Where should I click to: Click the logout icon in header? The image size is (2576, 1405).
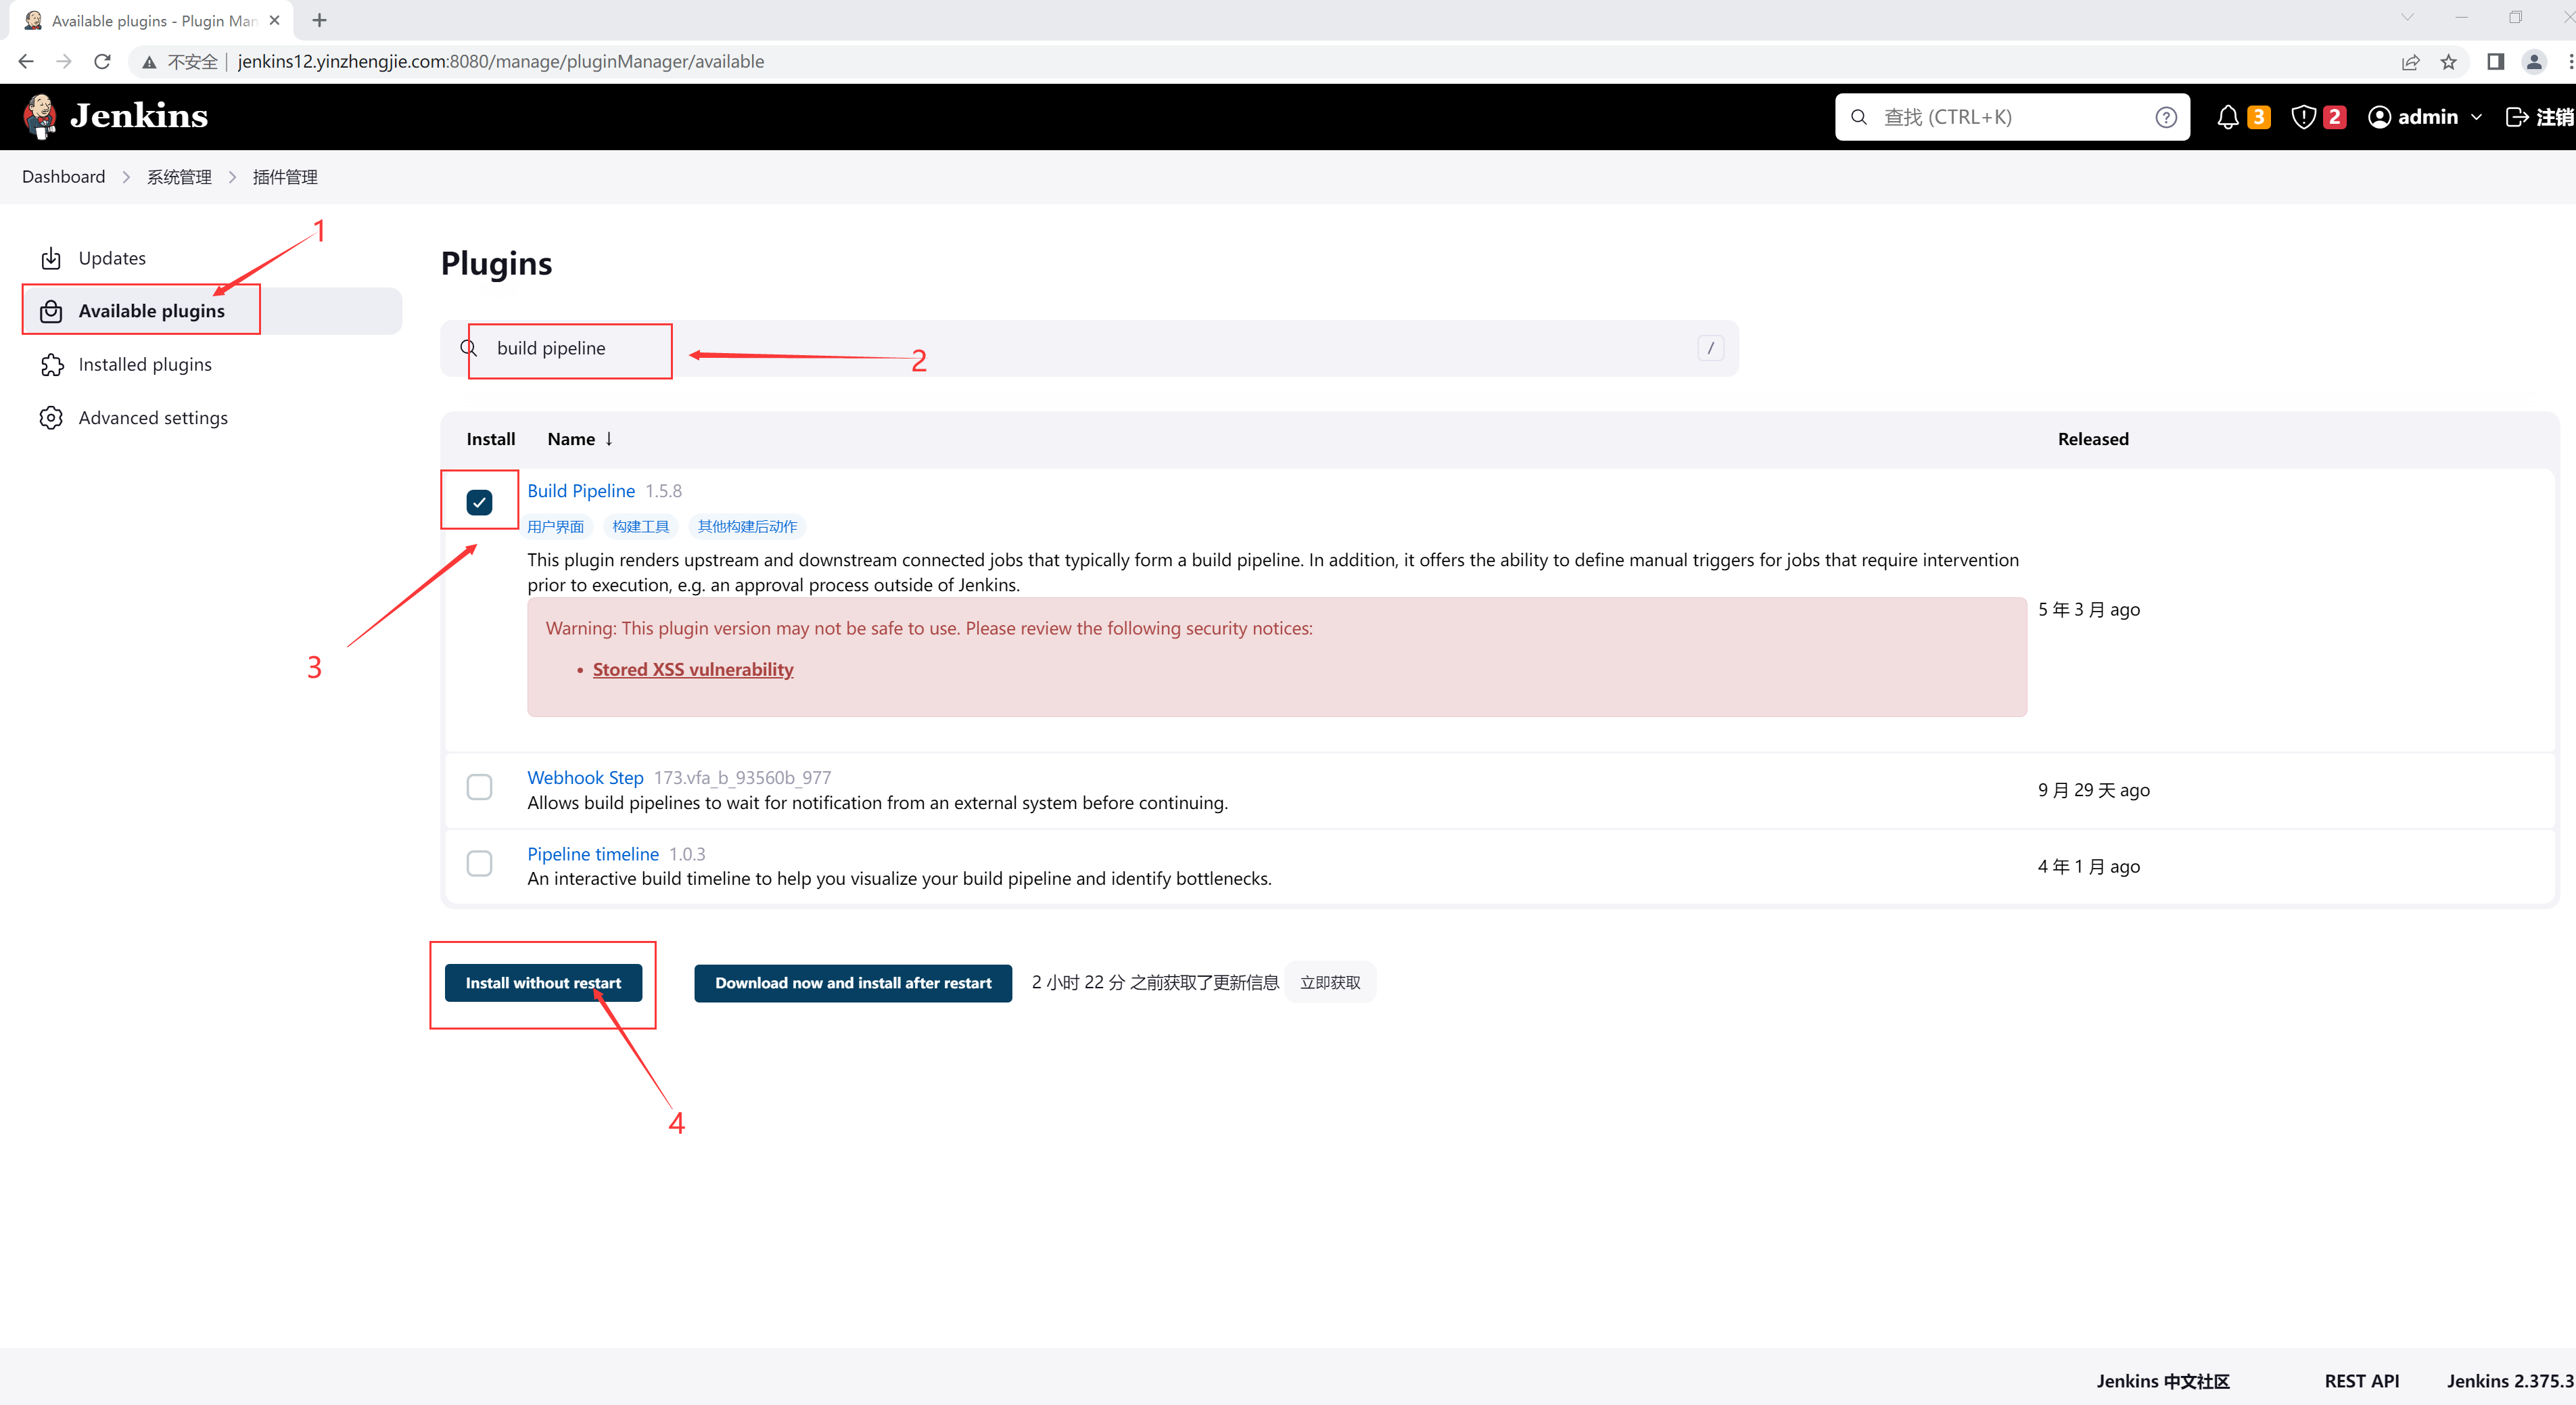[2516, 117]
